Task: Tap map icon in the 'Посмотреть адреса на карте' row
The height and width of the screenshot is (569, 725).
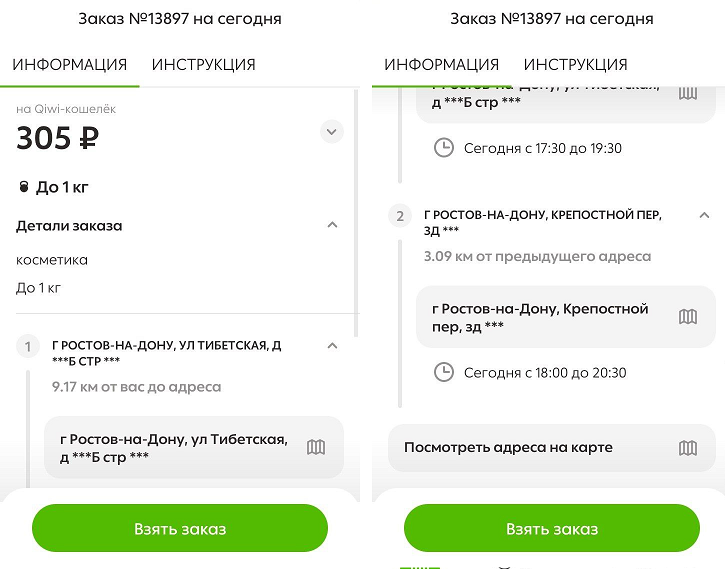Action: pos(688,448)
